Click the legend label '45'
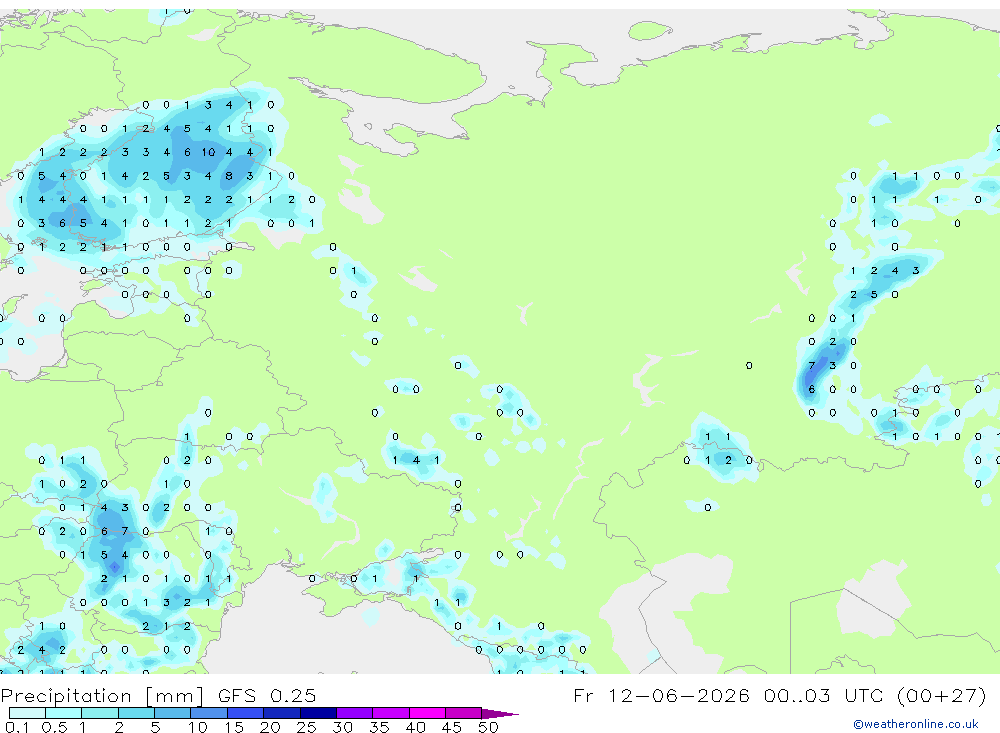Image resolution: width=1000 pixels, height=733 pixels. (452, 727)
